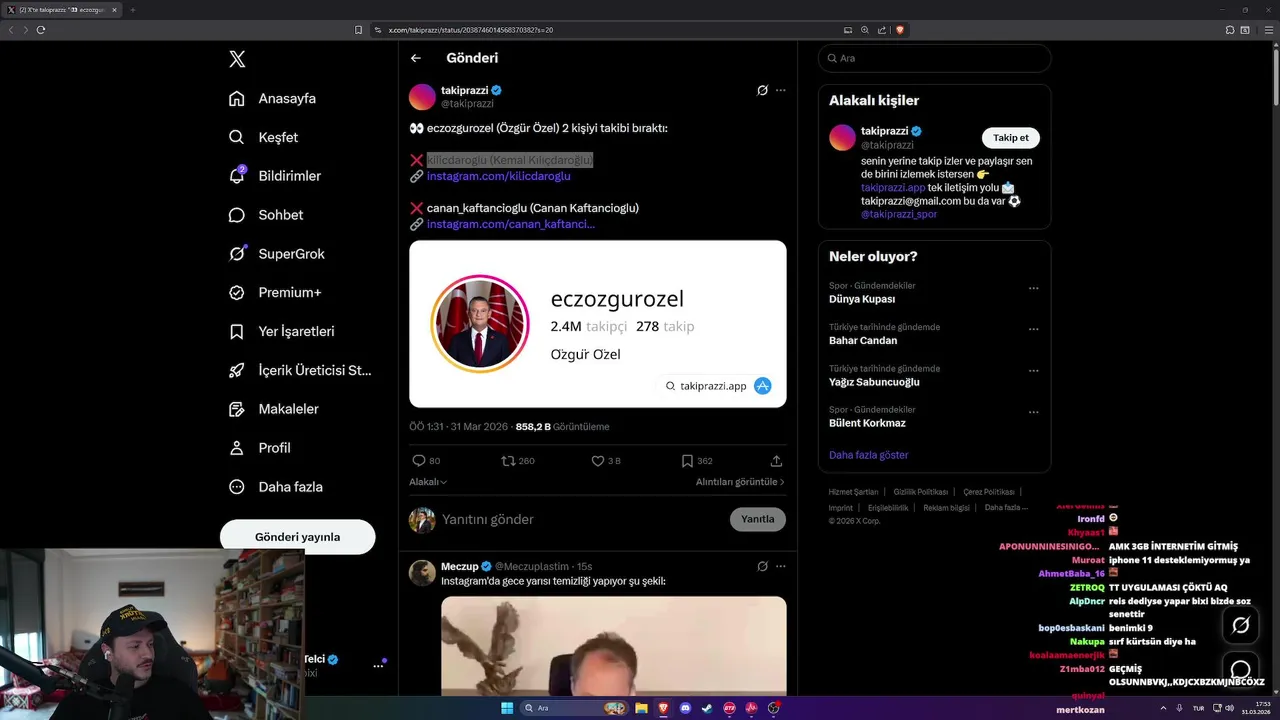This screenshot has width=1280, height=720.
Task: Click the Yanıtla button
Action: (x=758, y=519)
